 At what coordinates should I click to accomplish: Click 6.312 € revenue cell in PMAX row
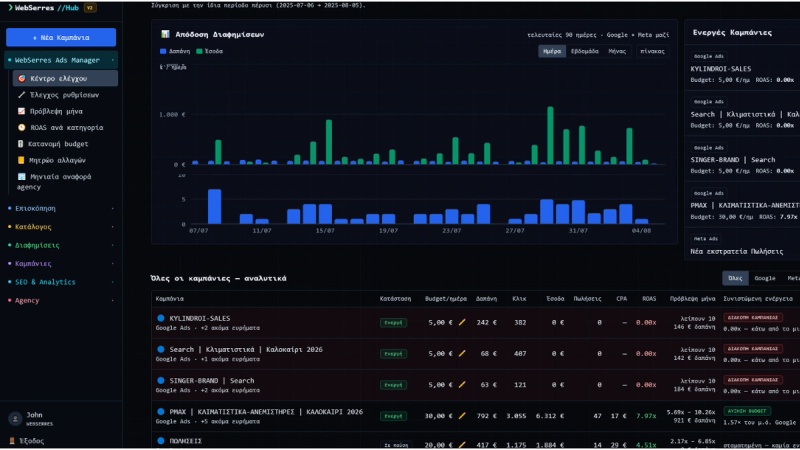[x=549, y=416]
